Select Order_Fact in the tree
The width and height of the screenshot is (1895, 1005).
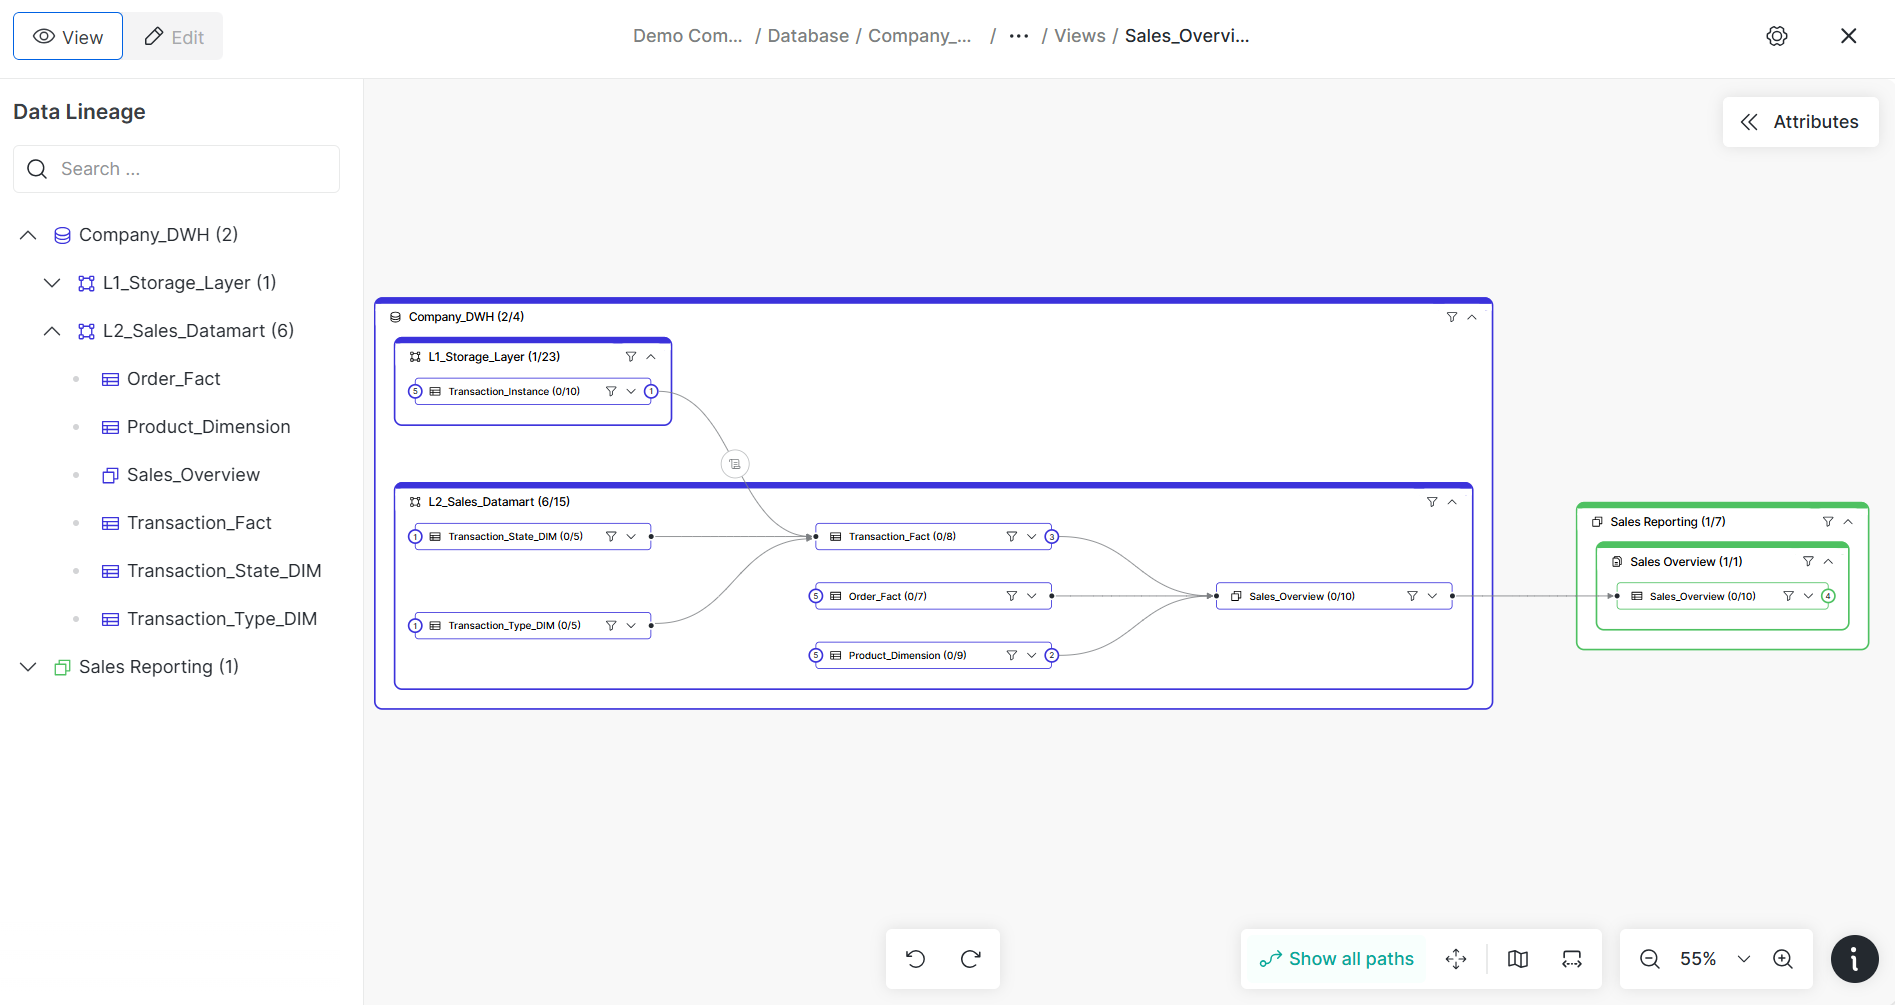pyautogui.click(x=173, y=379)
